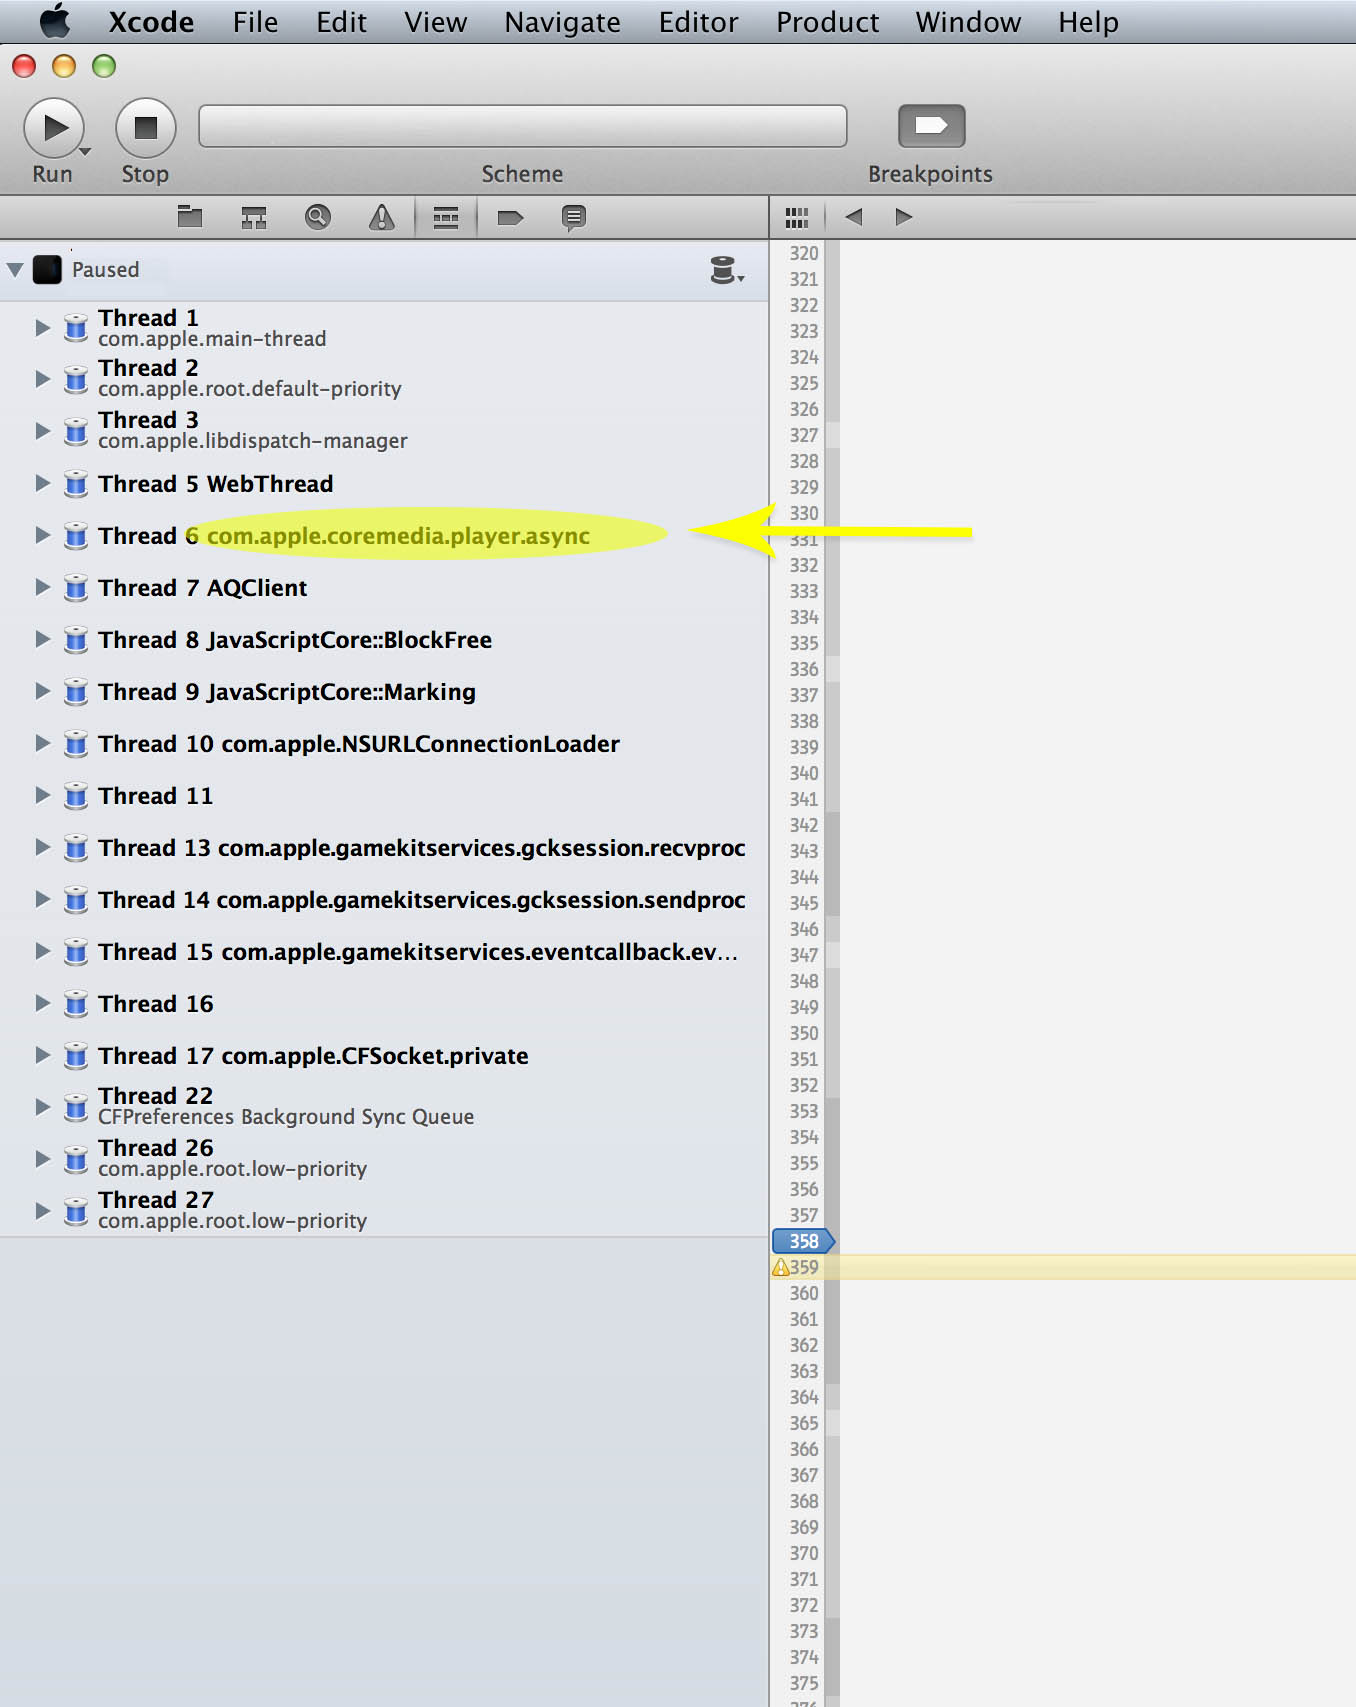Click the Paused status label
1356x1707 pixels.
[105, 270]
